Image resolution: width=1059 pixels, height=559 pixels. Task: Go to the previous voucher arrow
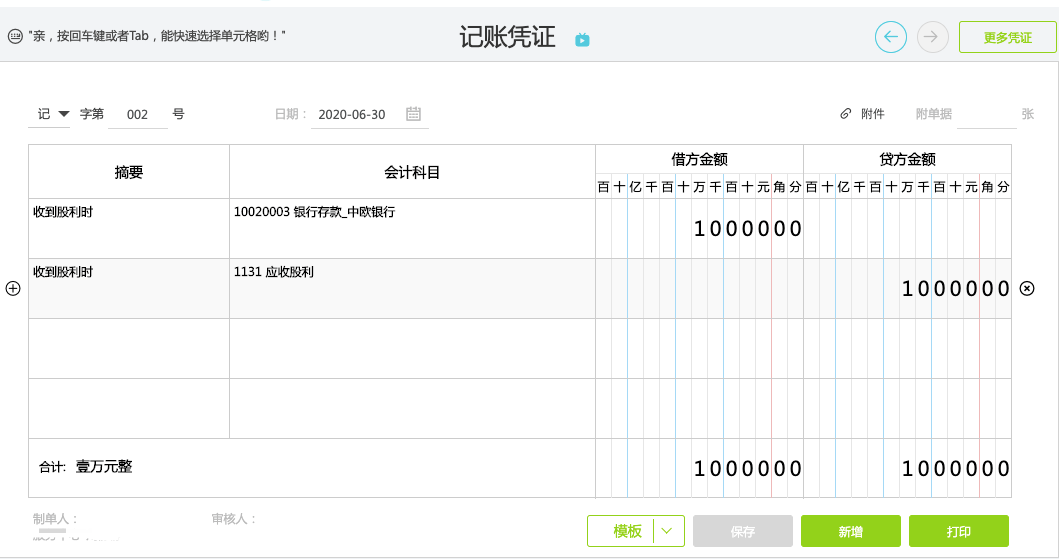(x=891, y=36)
